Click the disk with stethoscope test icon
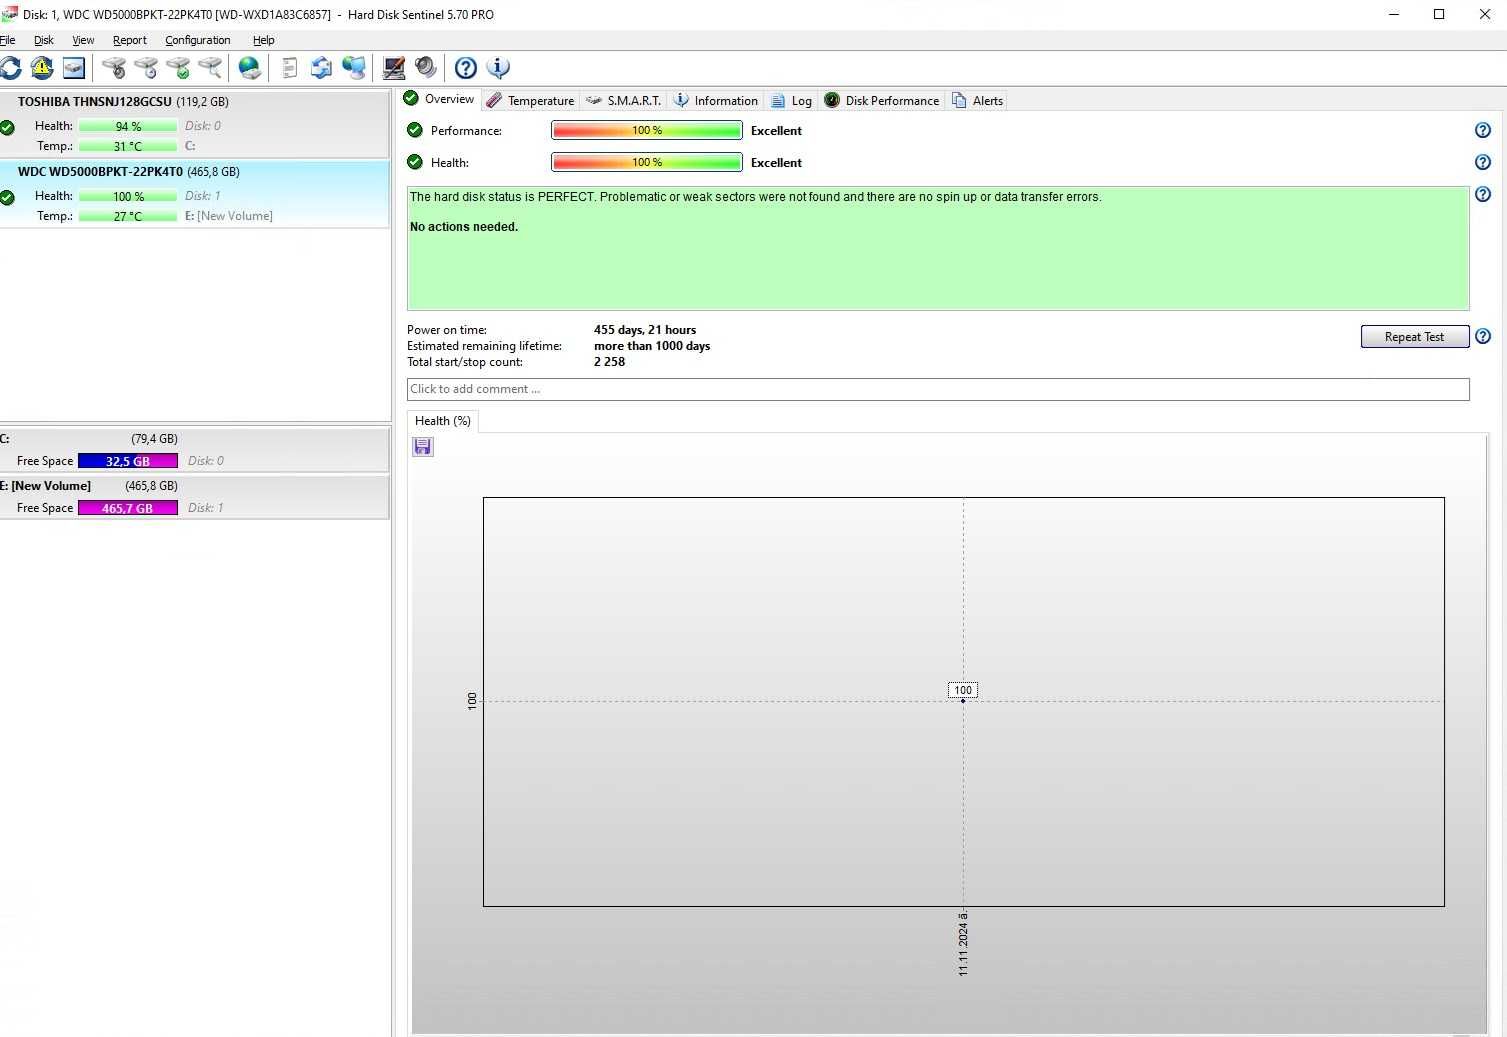 pos(114,67)
